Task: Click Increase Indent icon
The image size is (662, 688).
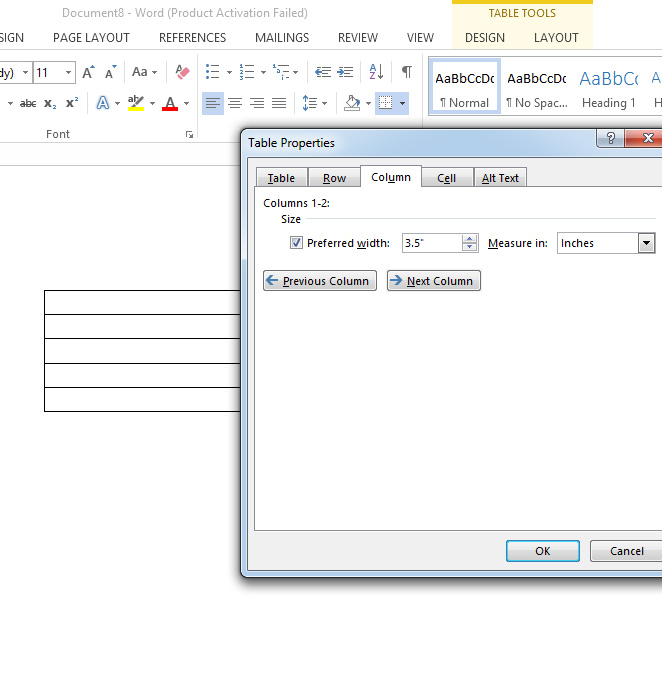Action: [345, 72]
